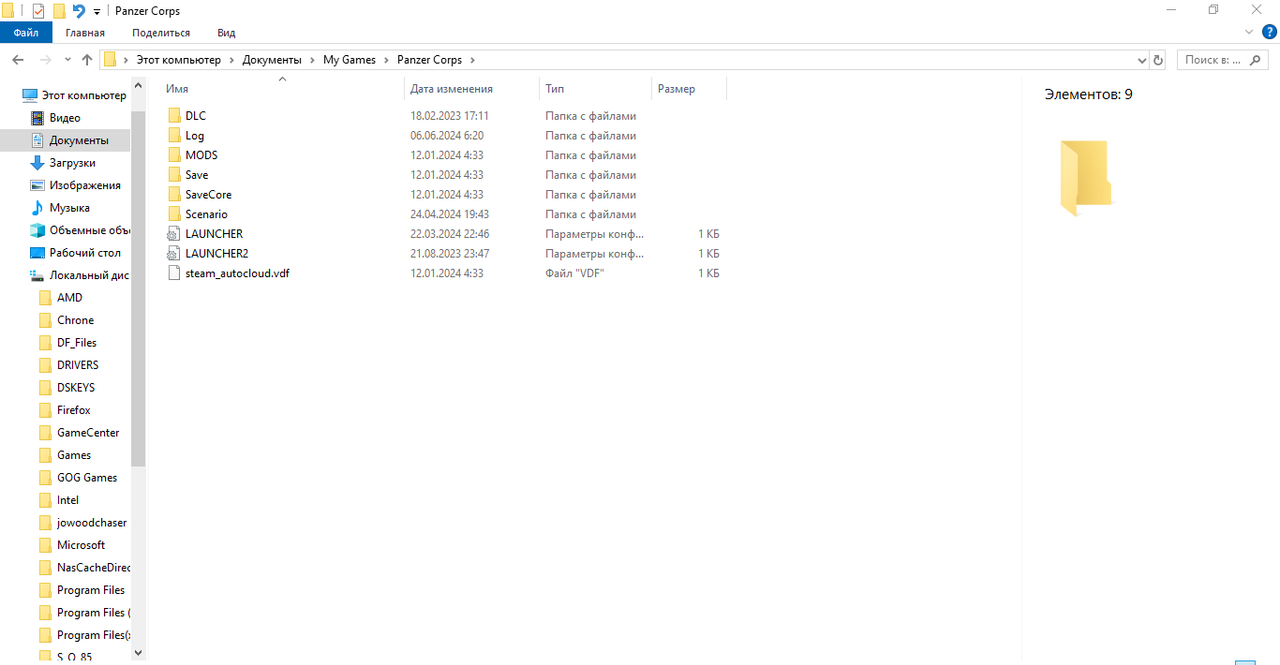
Task: Create new folder via quick access toolbar icon
Action: (59, 11)
